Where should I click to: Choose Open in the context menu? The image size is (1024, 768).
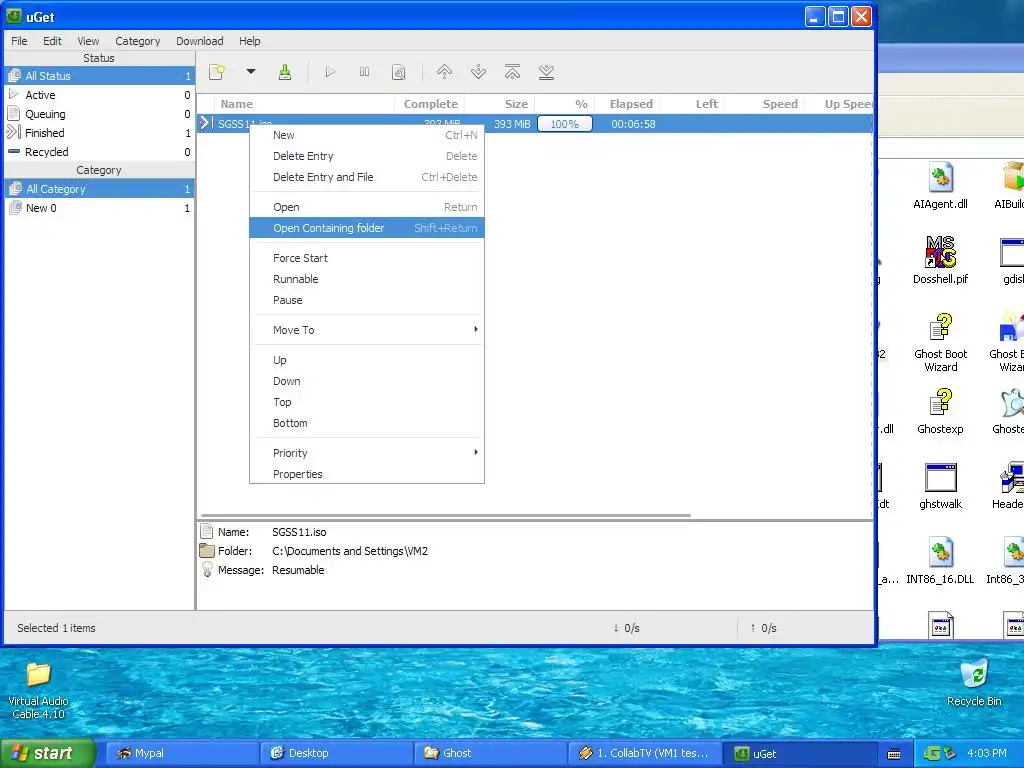click(x=367, y=207)
